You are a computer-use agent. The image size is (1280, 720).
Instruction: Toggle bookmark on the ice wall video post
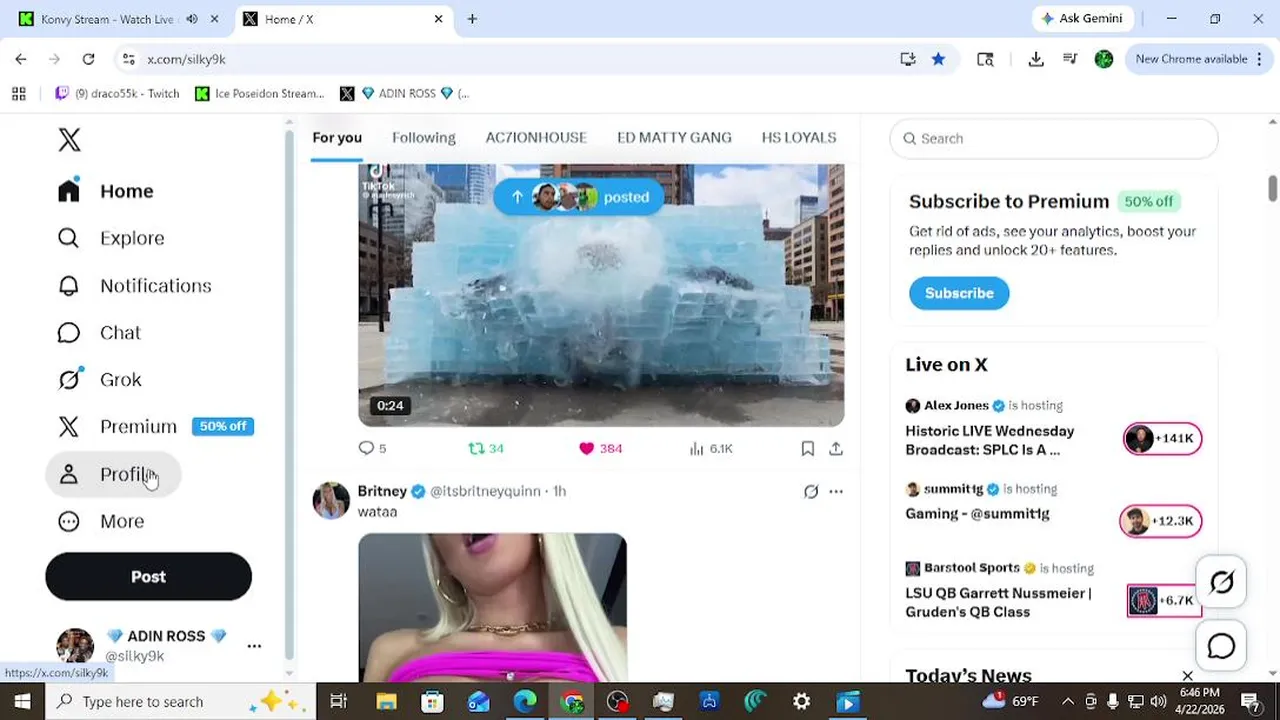808,448
